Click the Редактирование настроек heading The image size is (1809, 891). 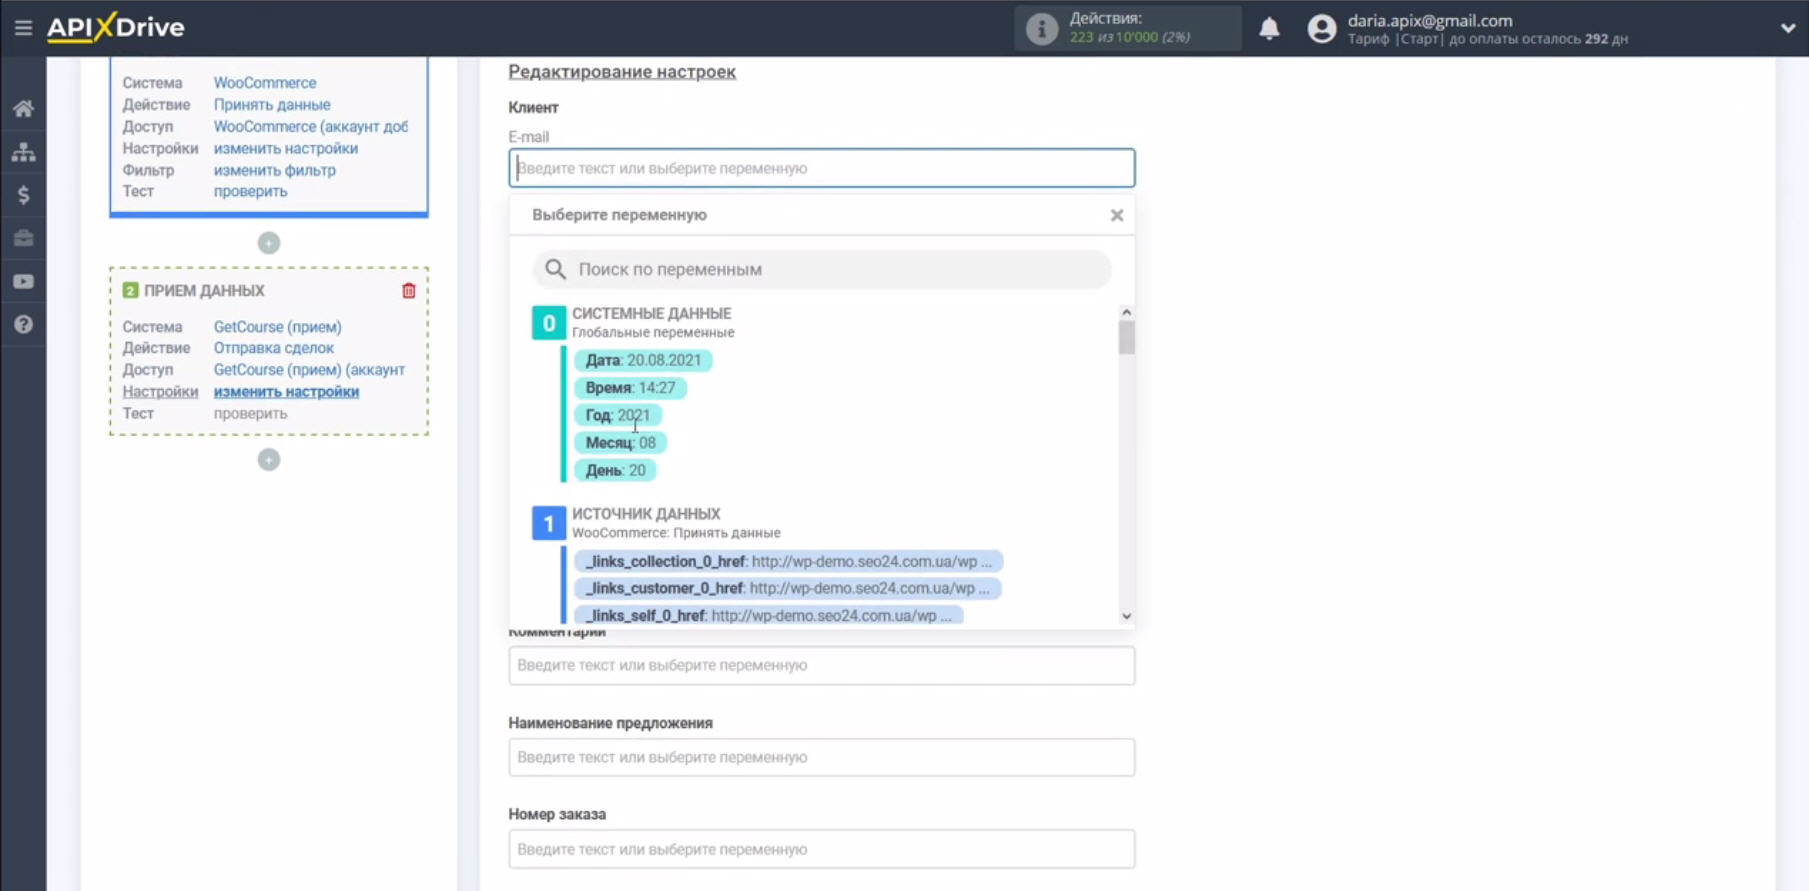622,72
